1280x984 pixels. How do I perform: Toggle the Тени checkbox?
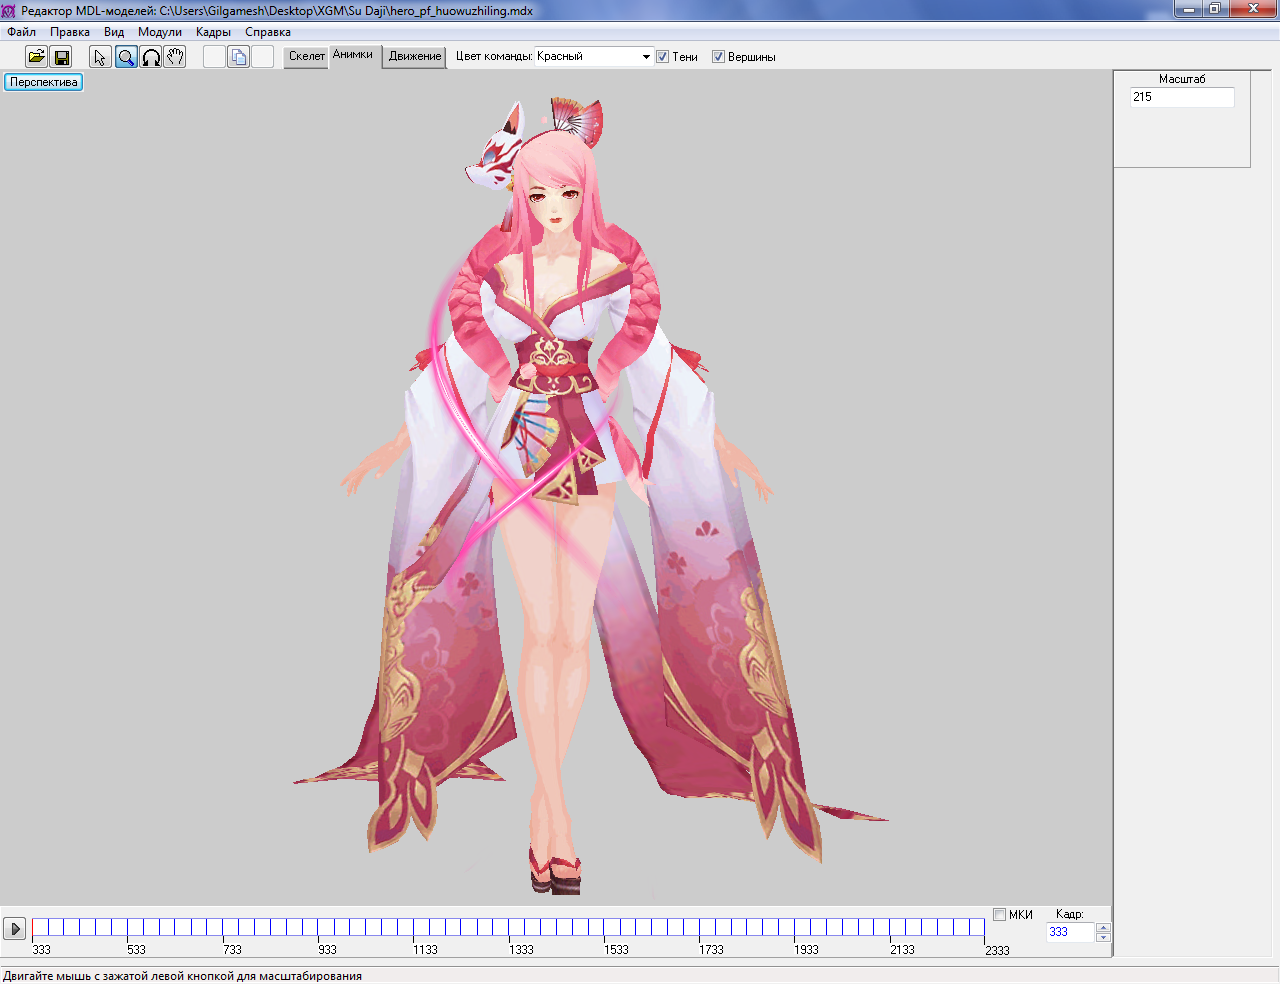662,57
